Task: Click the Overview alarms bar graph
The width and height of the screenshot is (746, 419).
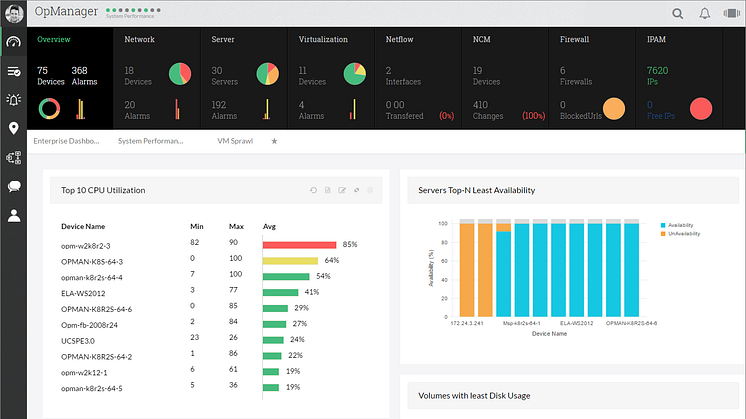Action: (x=80, y=109)
